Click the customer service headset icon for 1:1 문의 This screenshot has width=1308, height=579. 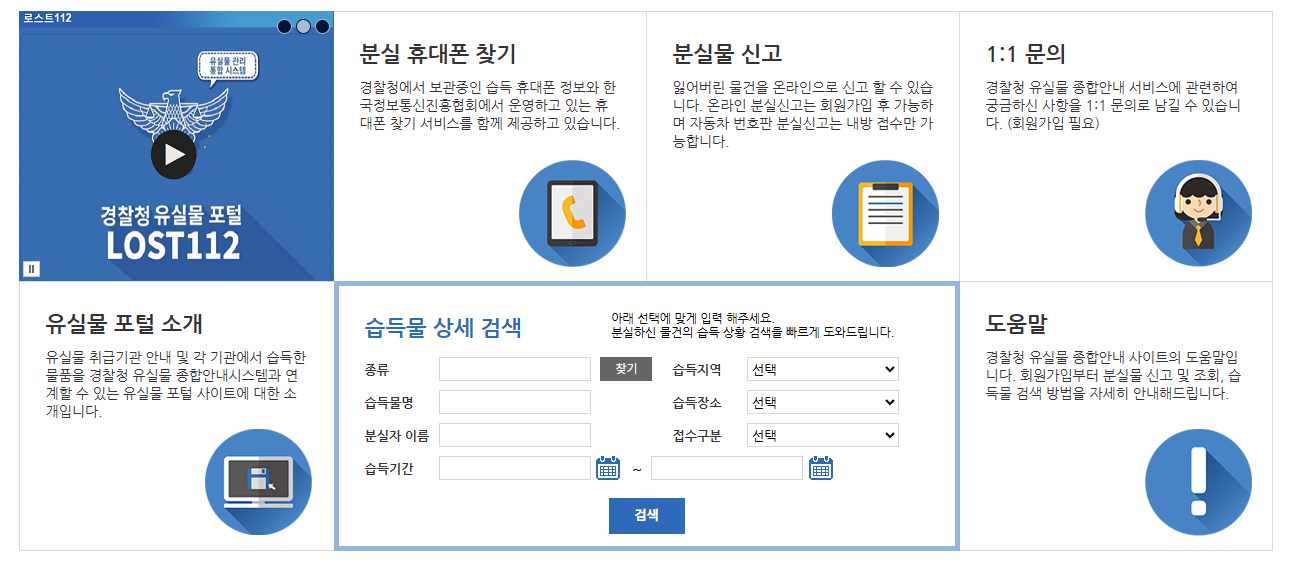coord(1197,213)
